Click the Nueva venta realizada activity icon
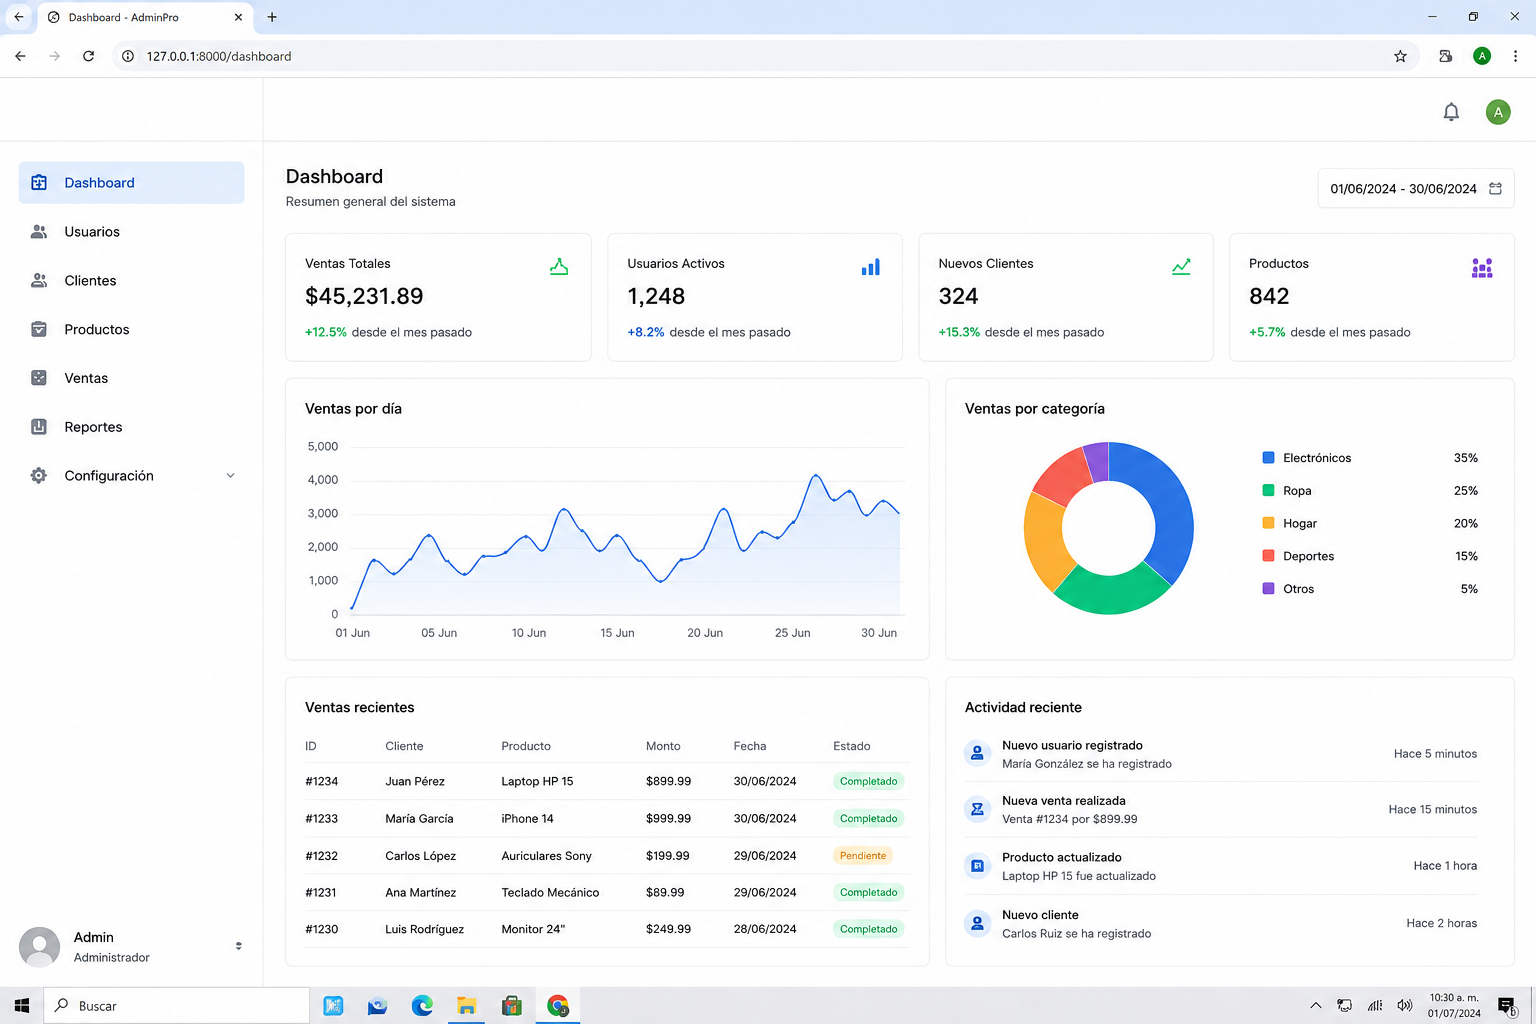The height and width of the screenshot is (1024, 1536). [977, 809]
